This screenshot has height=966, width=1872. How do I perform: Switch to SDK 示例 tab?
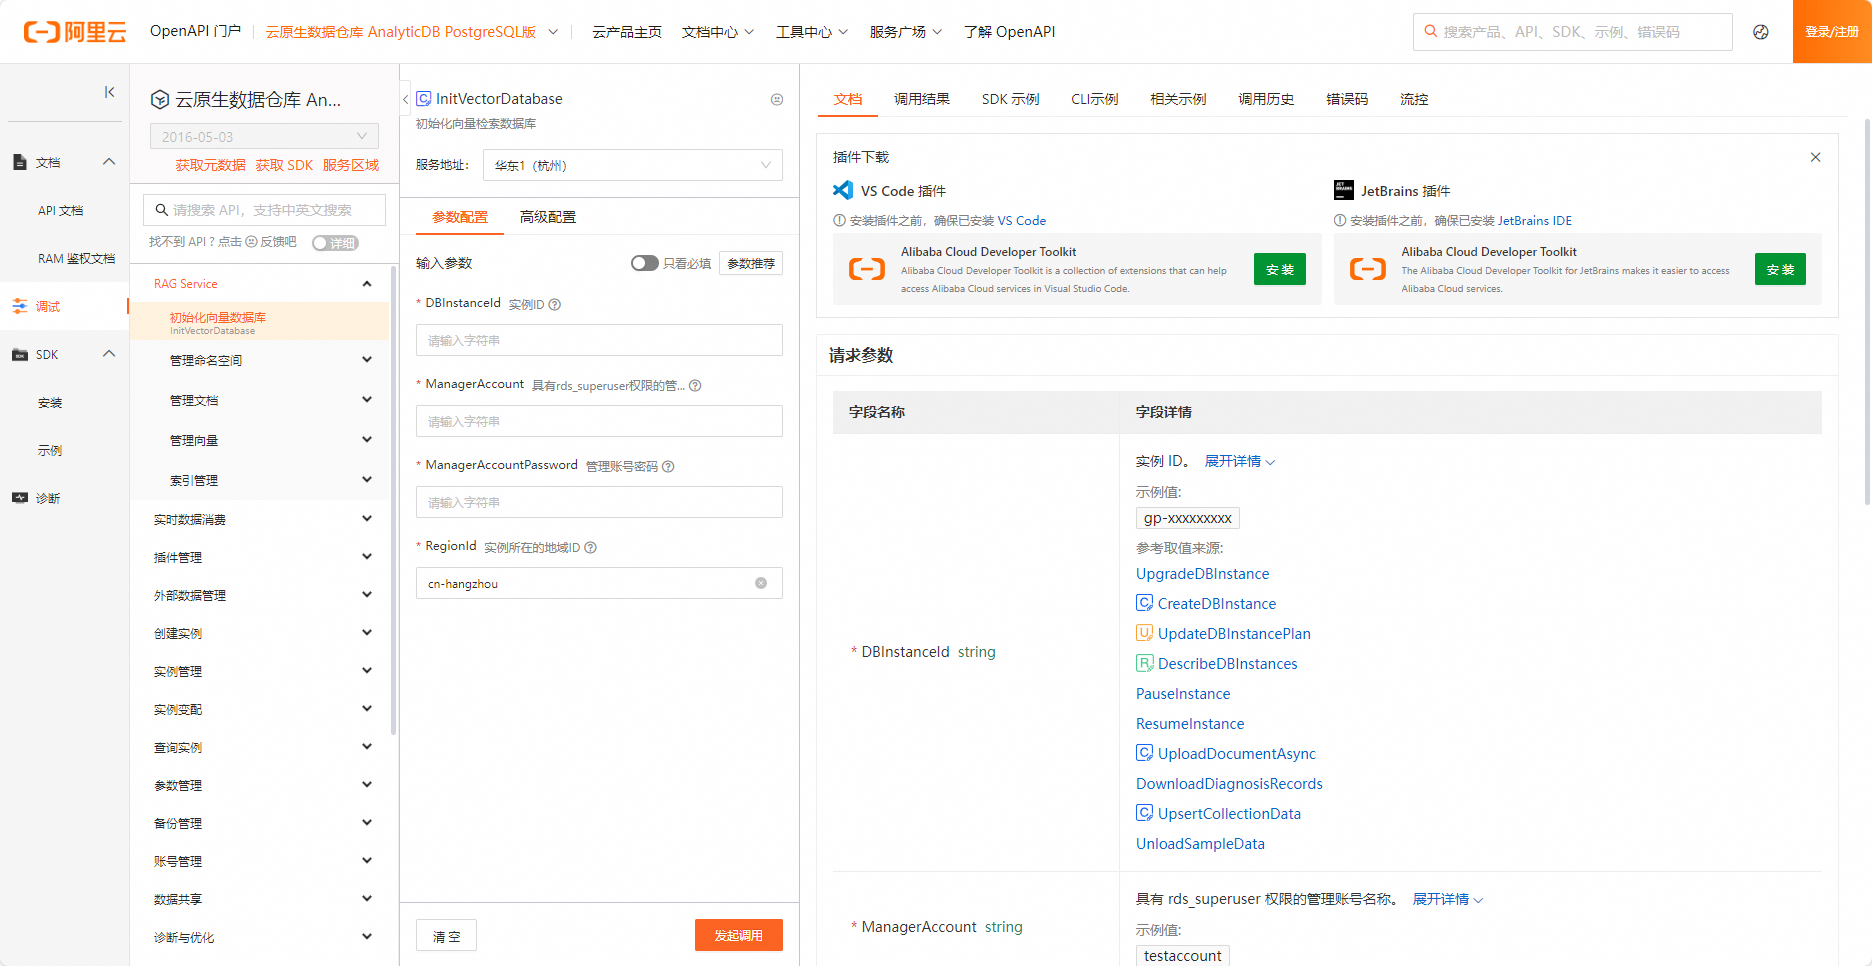1010,99
